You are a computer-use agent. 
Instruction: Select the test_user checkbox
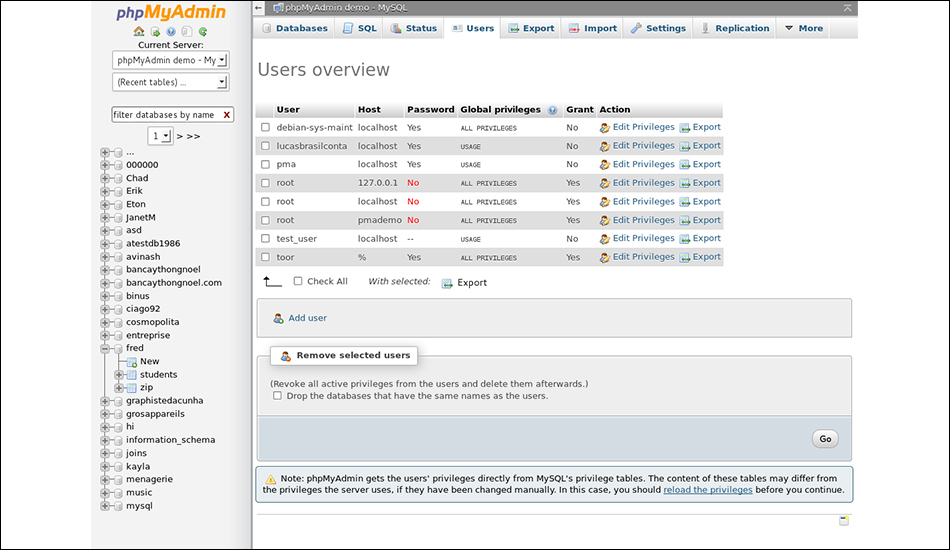click(x=265, y=239)
